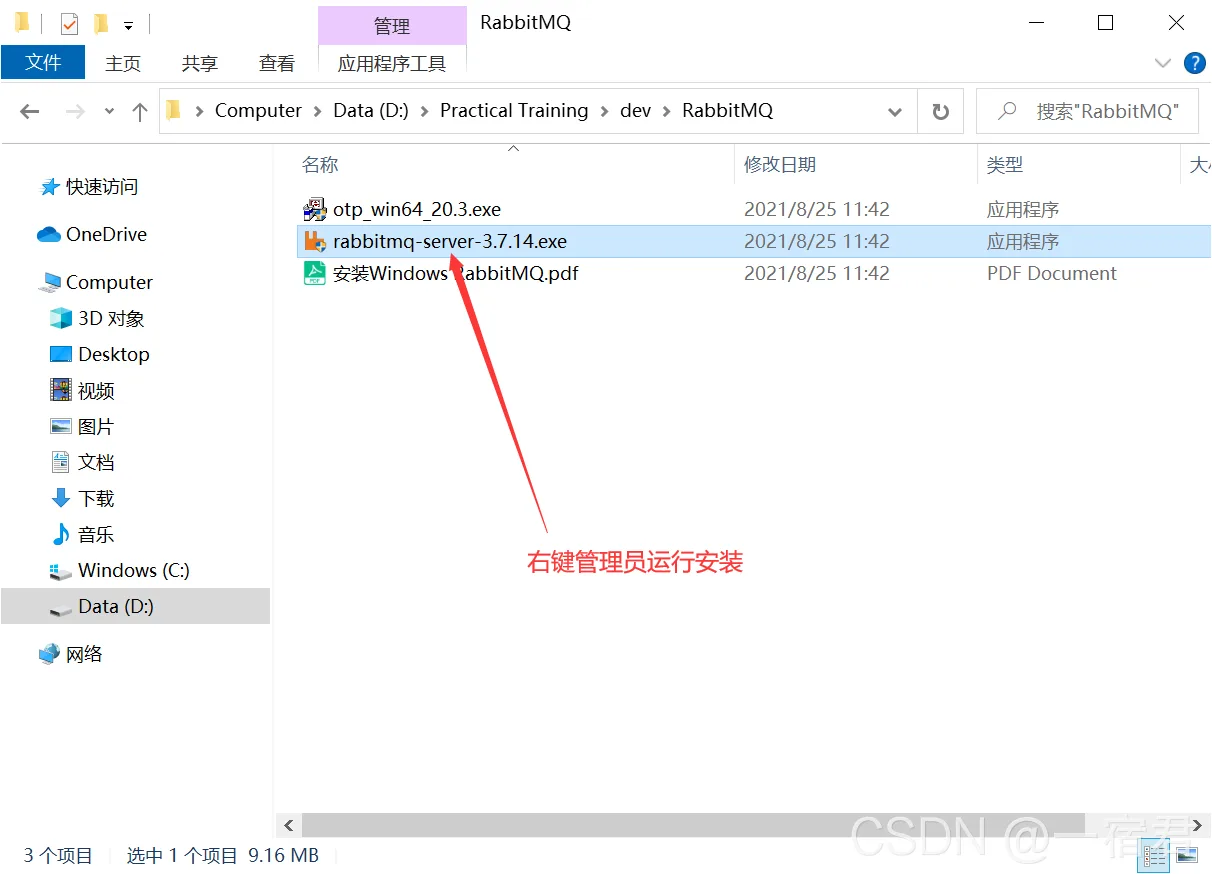
Task: Jump to Data (D:) in the breadcrumb
Action: pos(371,111)
